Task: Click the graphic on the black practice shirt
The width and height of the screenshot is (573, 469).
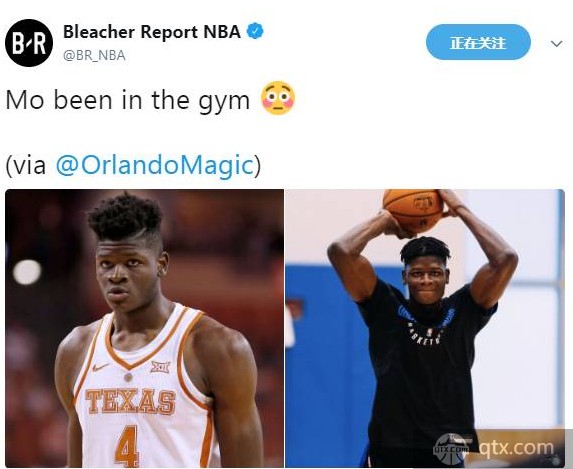Action: click(426, 325)
